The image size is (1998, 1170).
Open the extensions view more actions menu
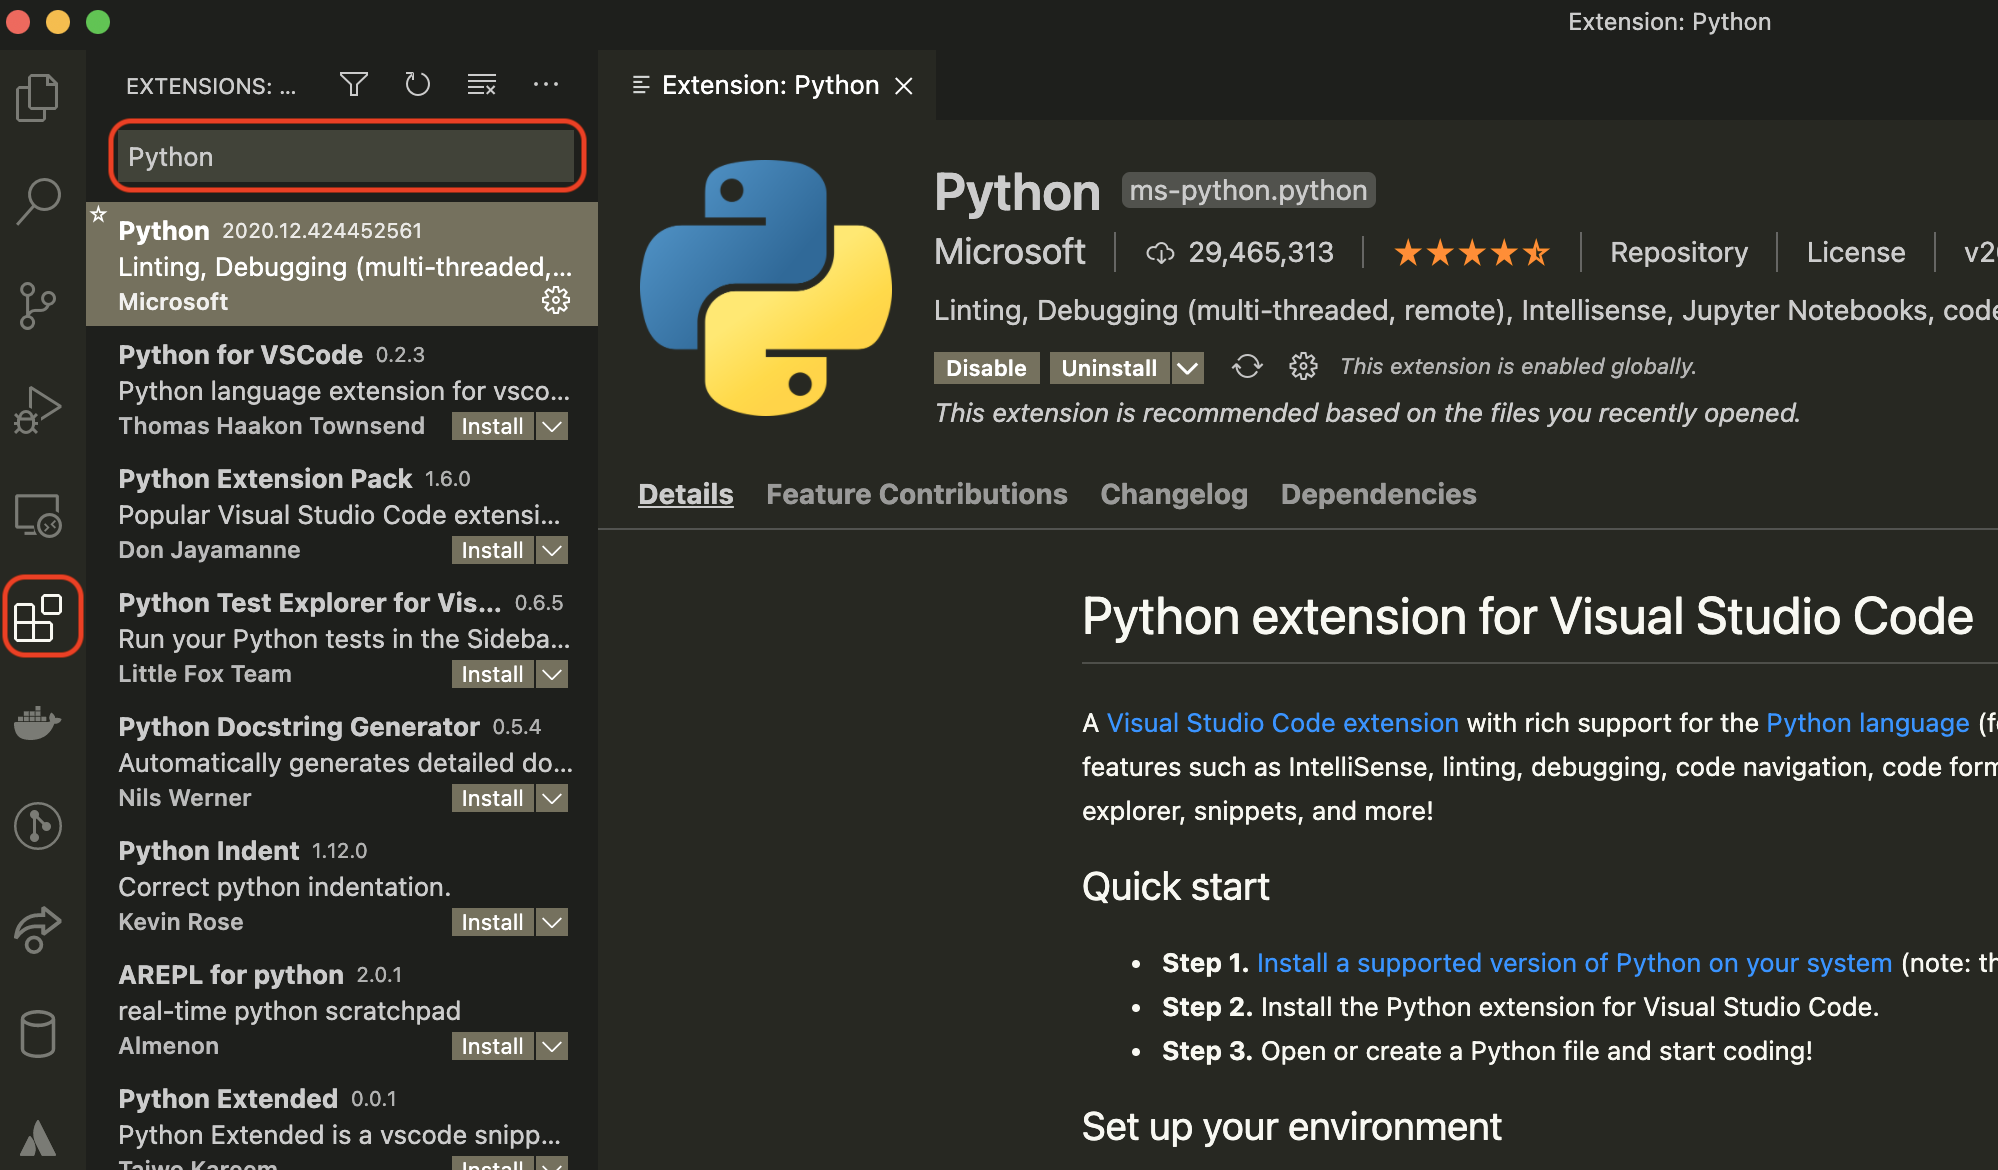(x=546, y=85)
